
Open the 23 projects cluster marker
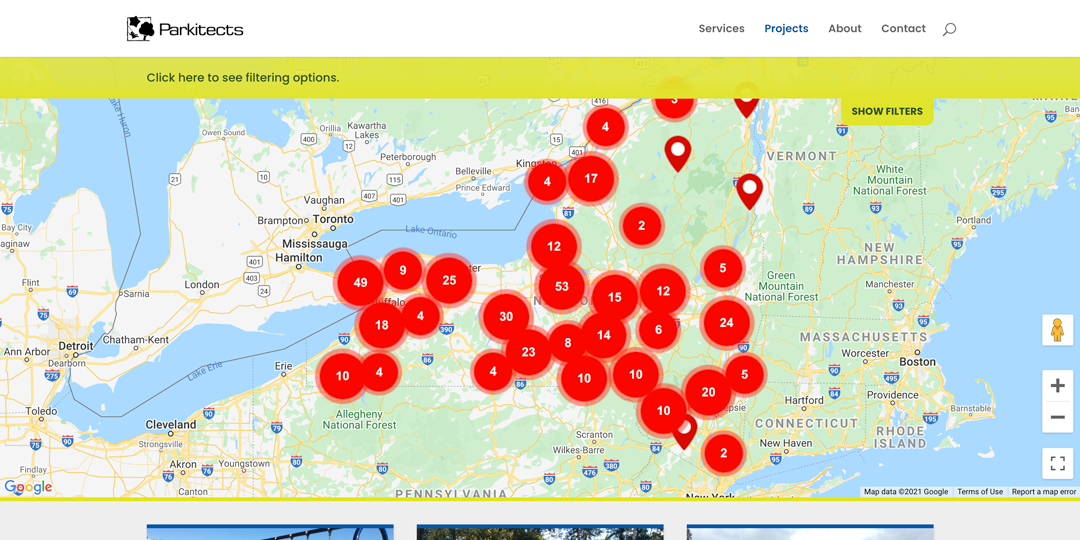[528, 352]
